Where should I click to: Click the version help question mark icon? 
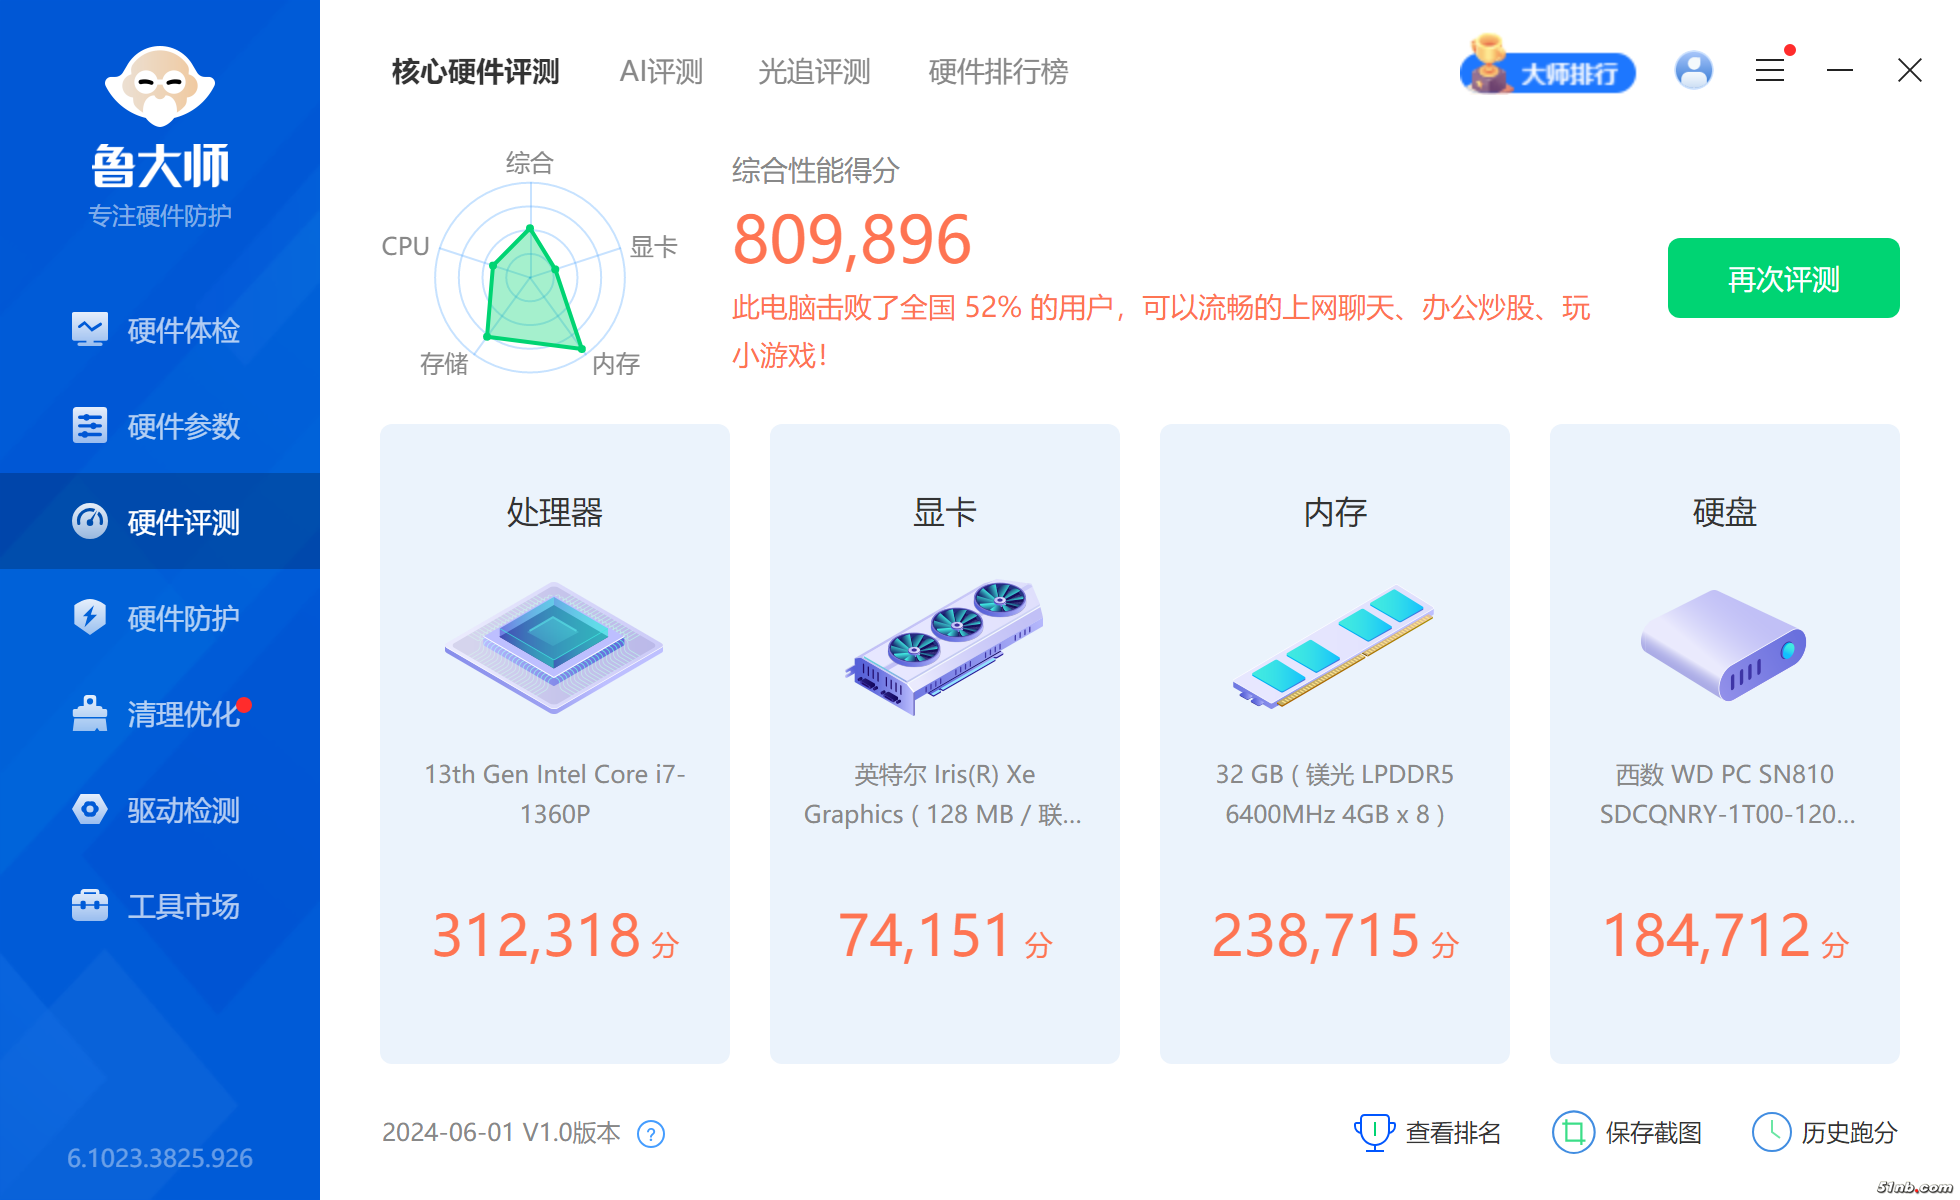(651, 1134)
